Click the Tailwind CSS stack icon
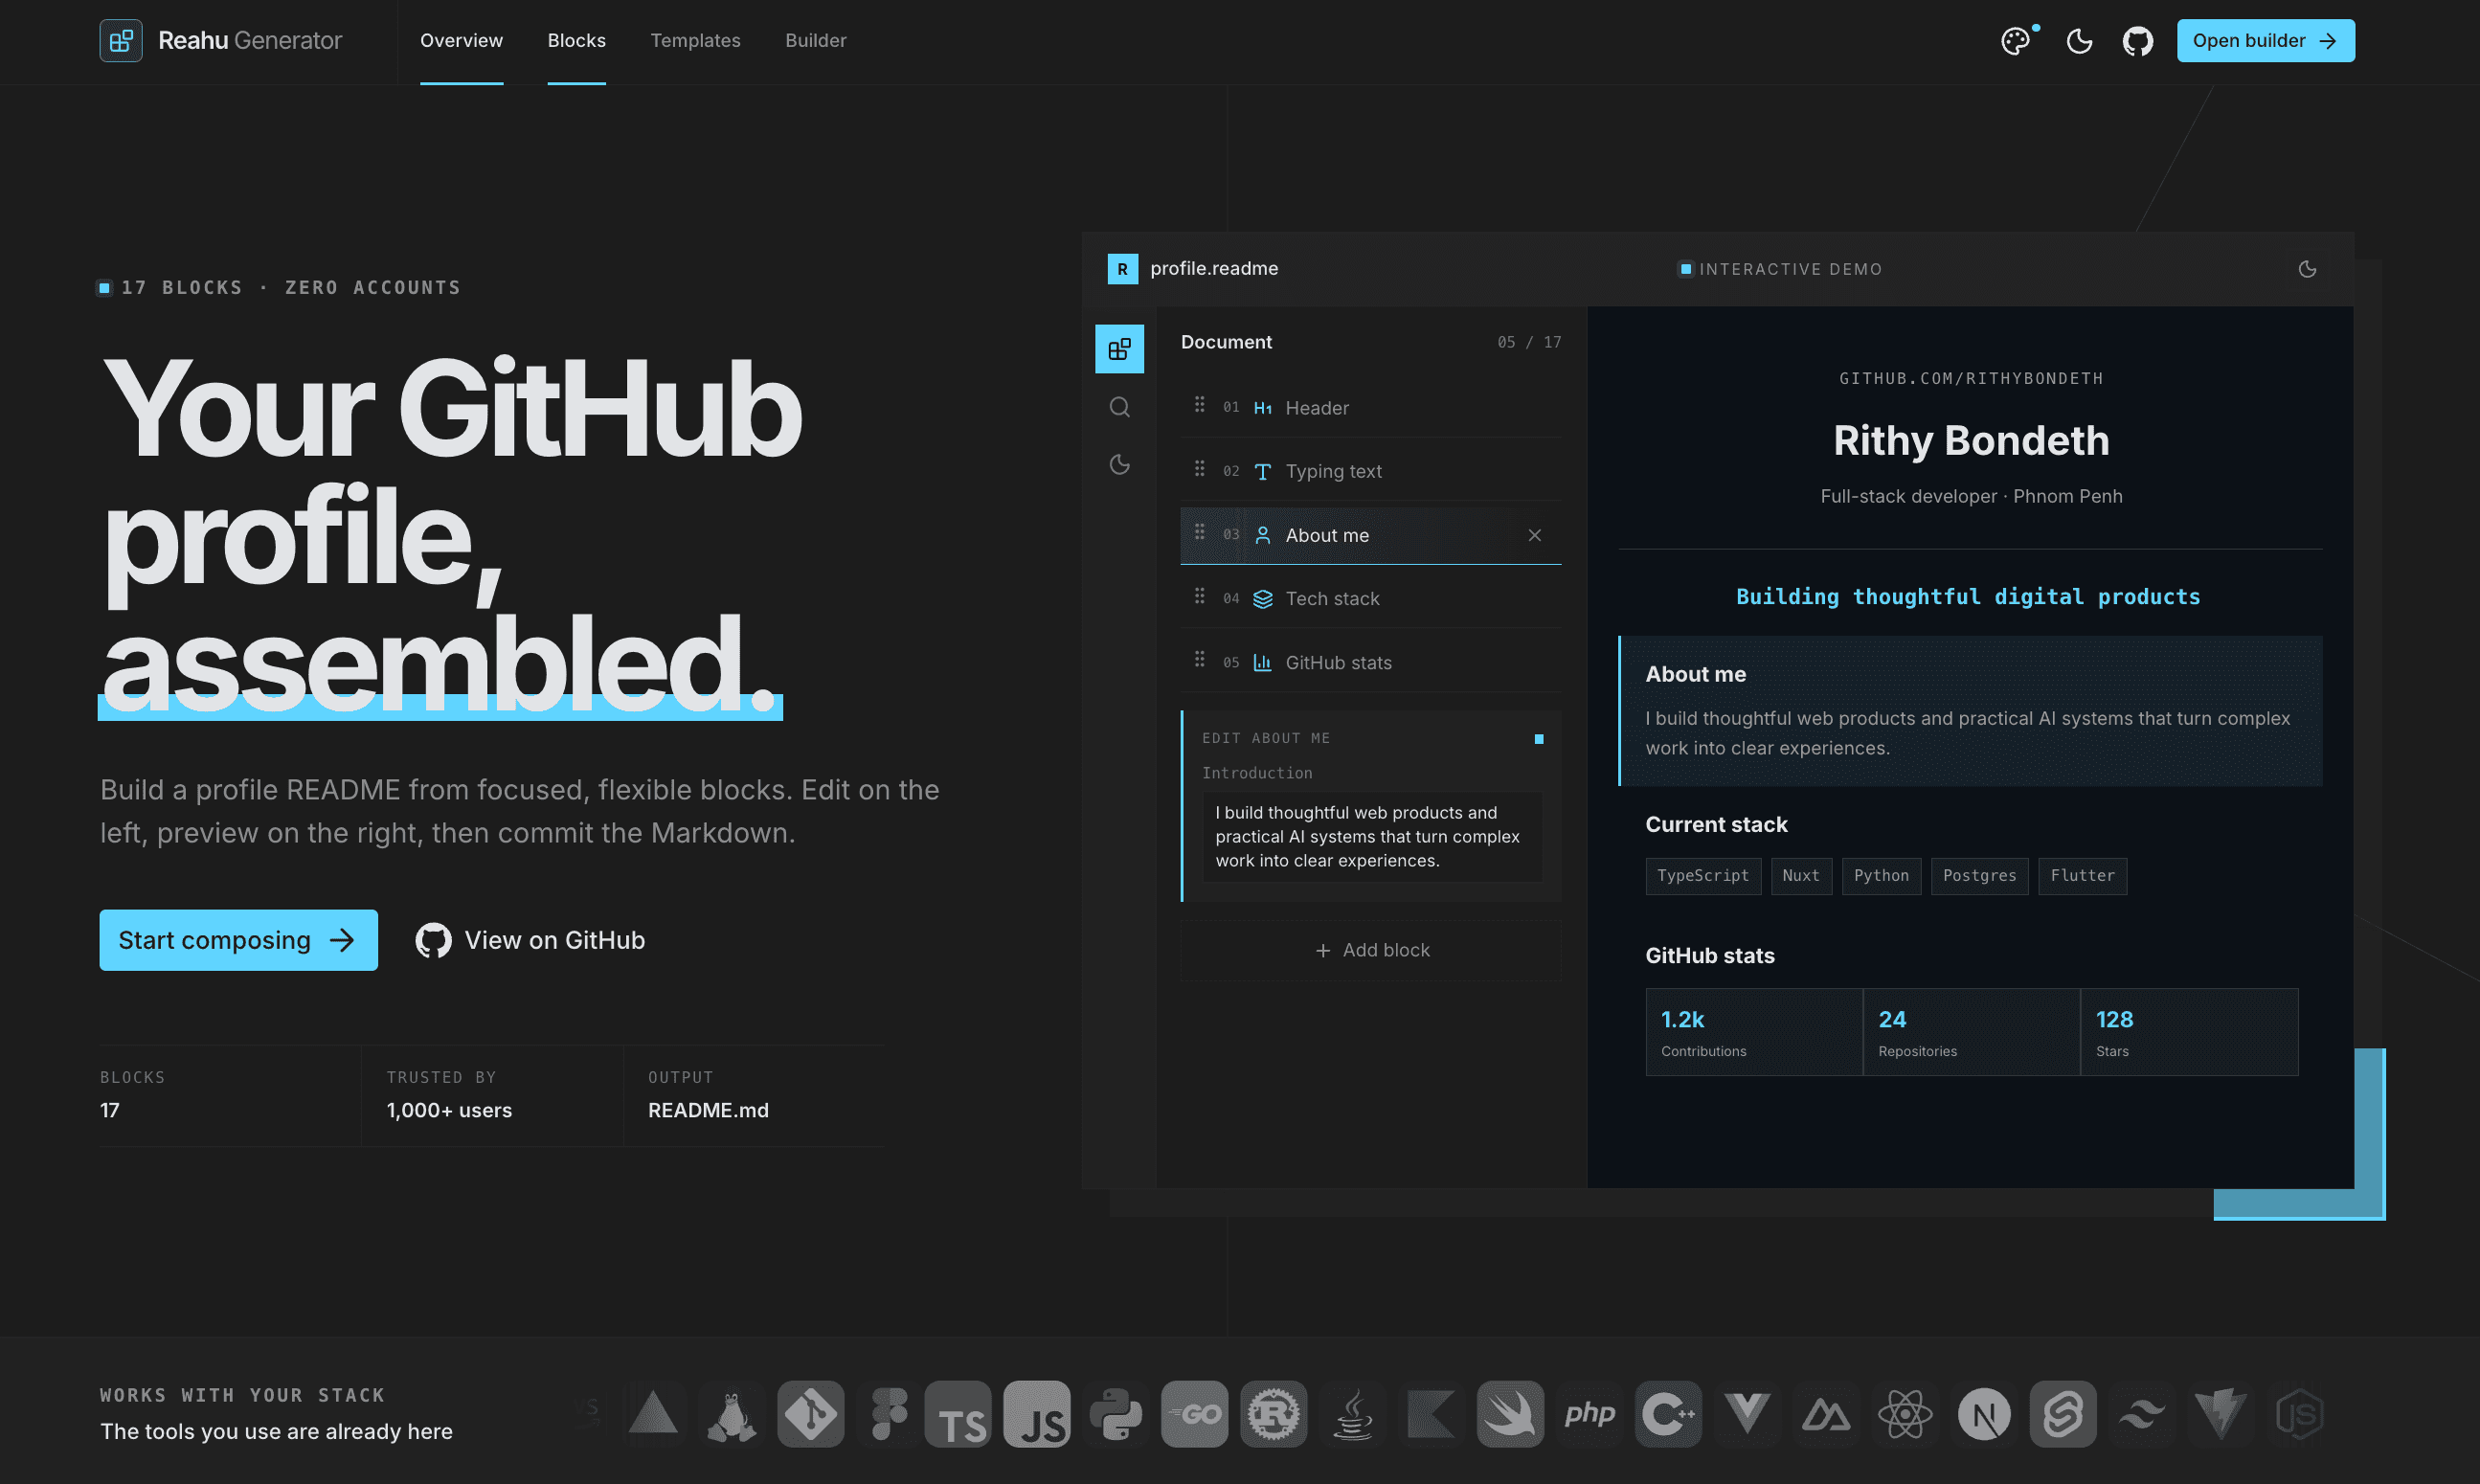Screen dimensions: 2480x1484 [x=2142, y=1414]
